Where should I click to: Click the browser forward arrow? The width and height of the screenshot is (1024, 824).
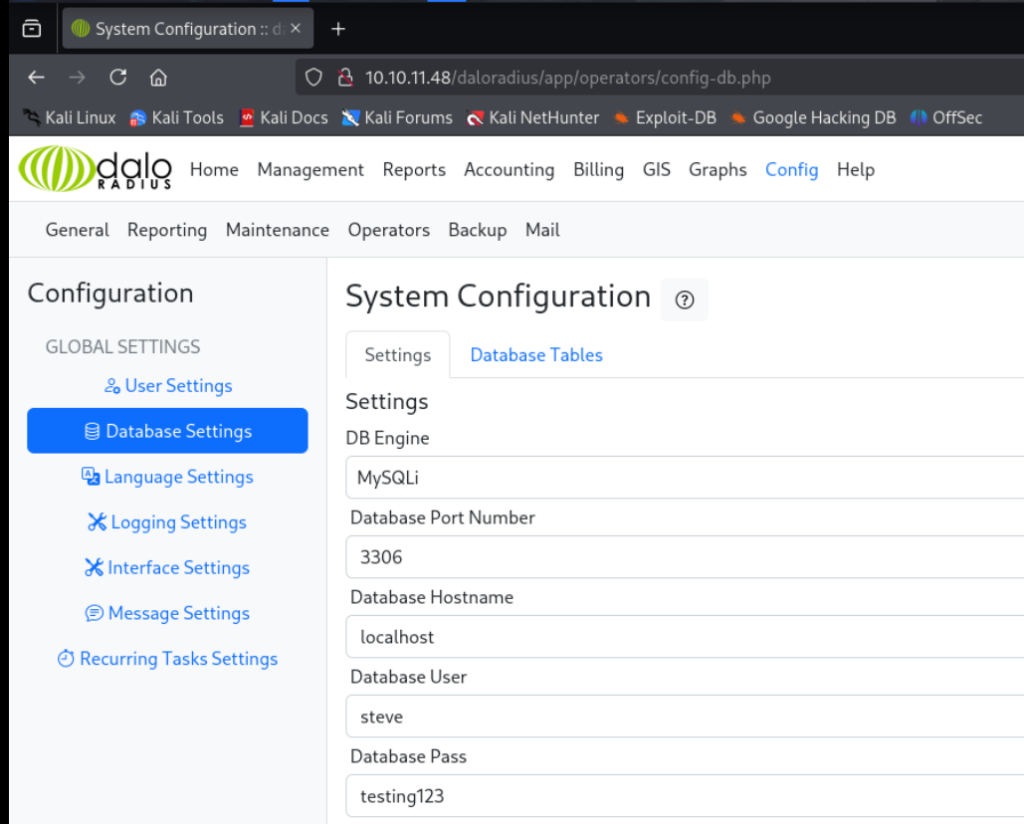77,78
